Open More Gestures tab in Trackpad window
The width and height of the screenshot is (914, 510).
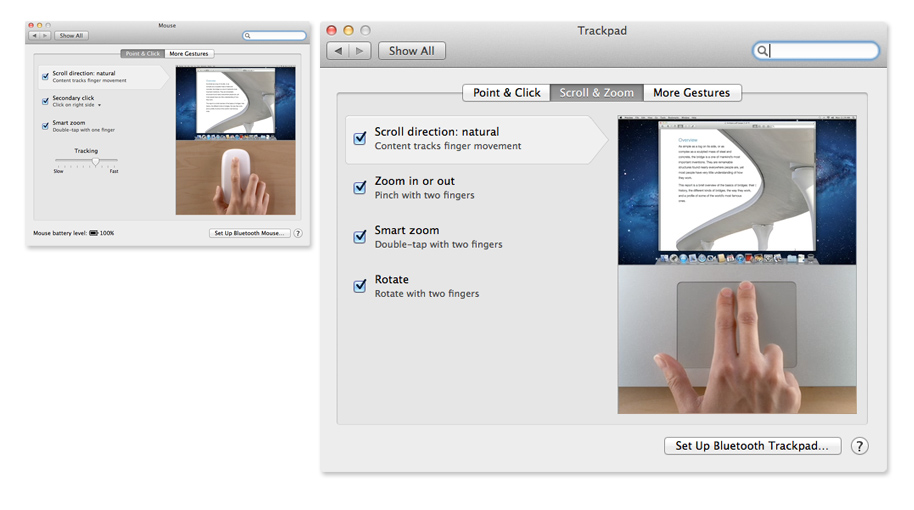coord(692,93)
